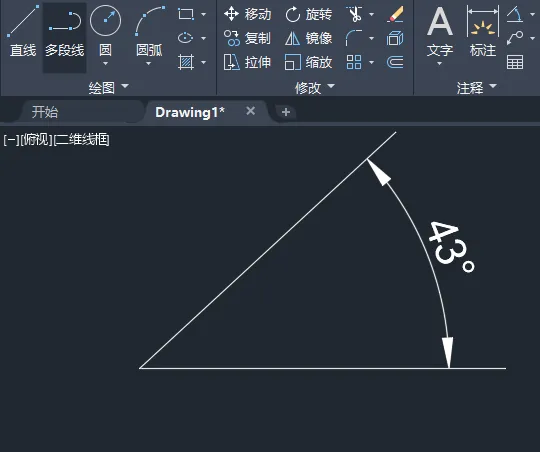Insert a table with table icon
Image resolution: width=540 pixels, height=452 pixels.
point(515,62)
